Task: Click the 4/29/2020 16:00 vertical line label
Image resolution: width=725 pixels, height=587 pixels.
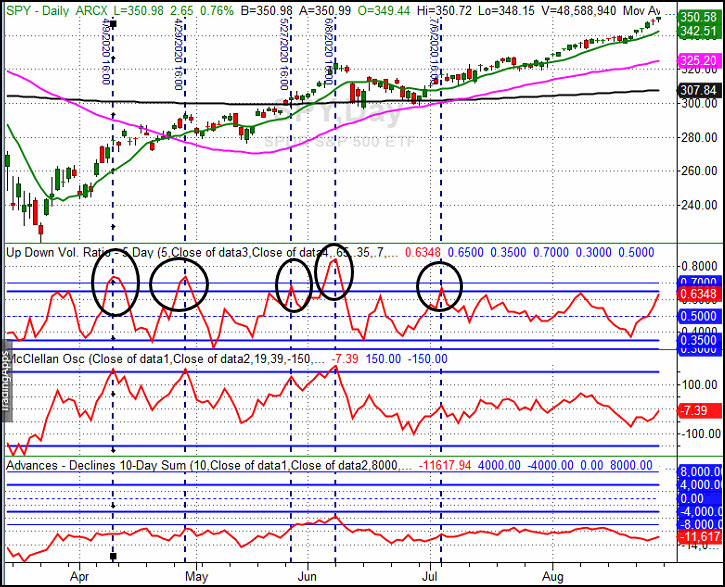Action: point(178,55)
